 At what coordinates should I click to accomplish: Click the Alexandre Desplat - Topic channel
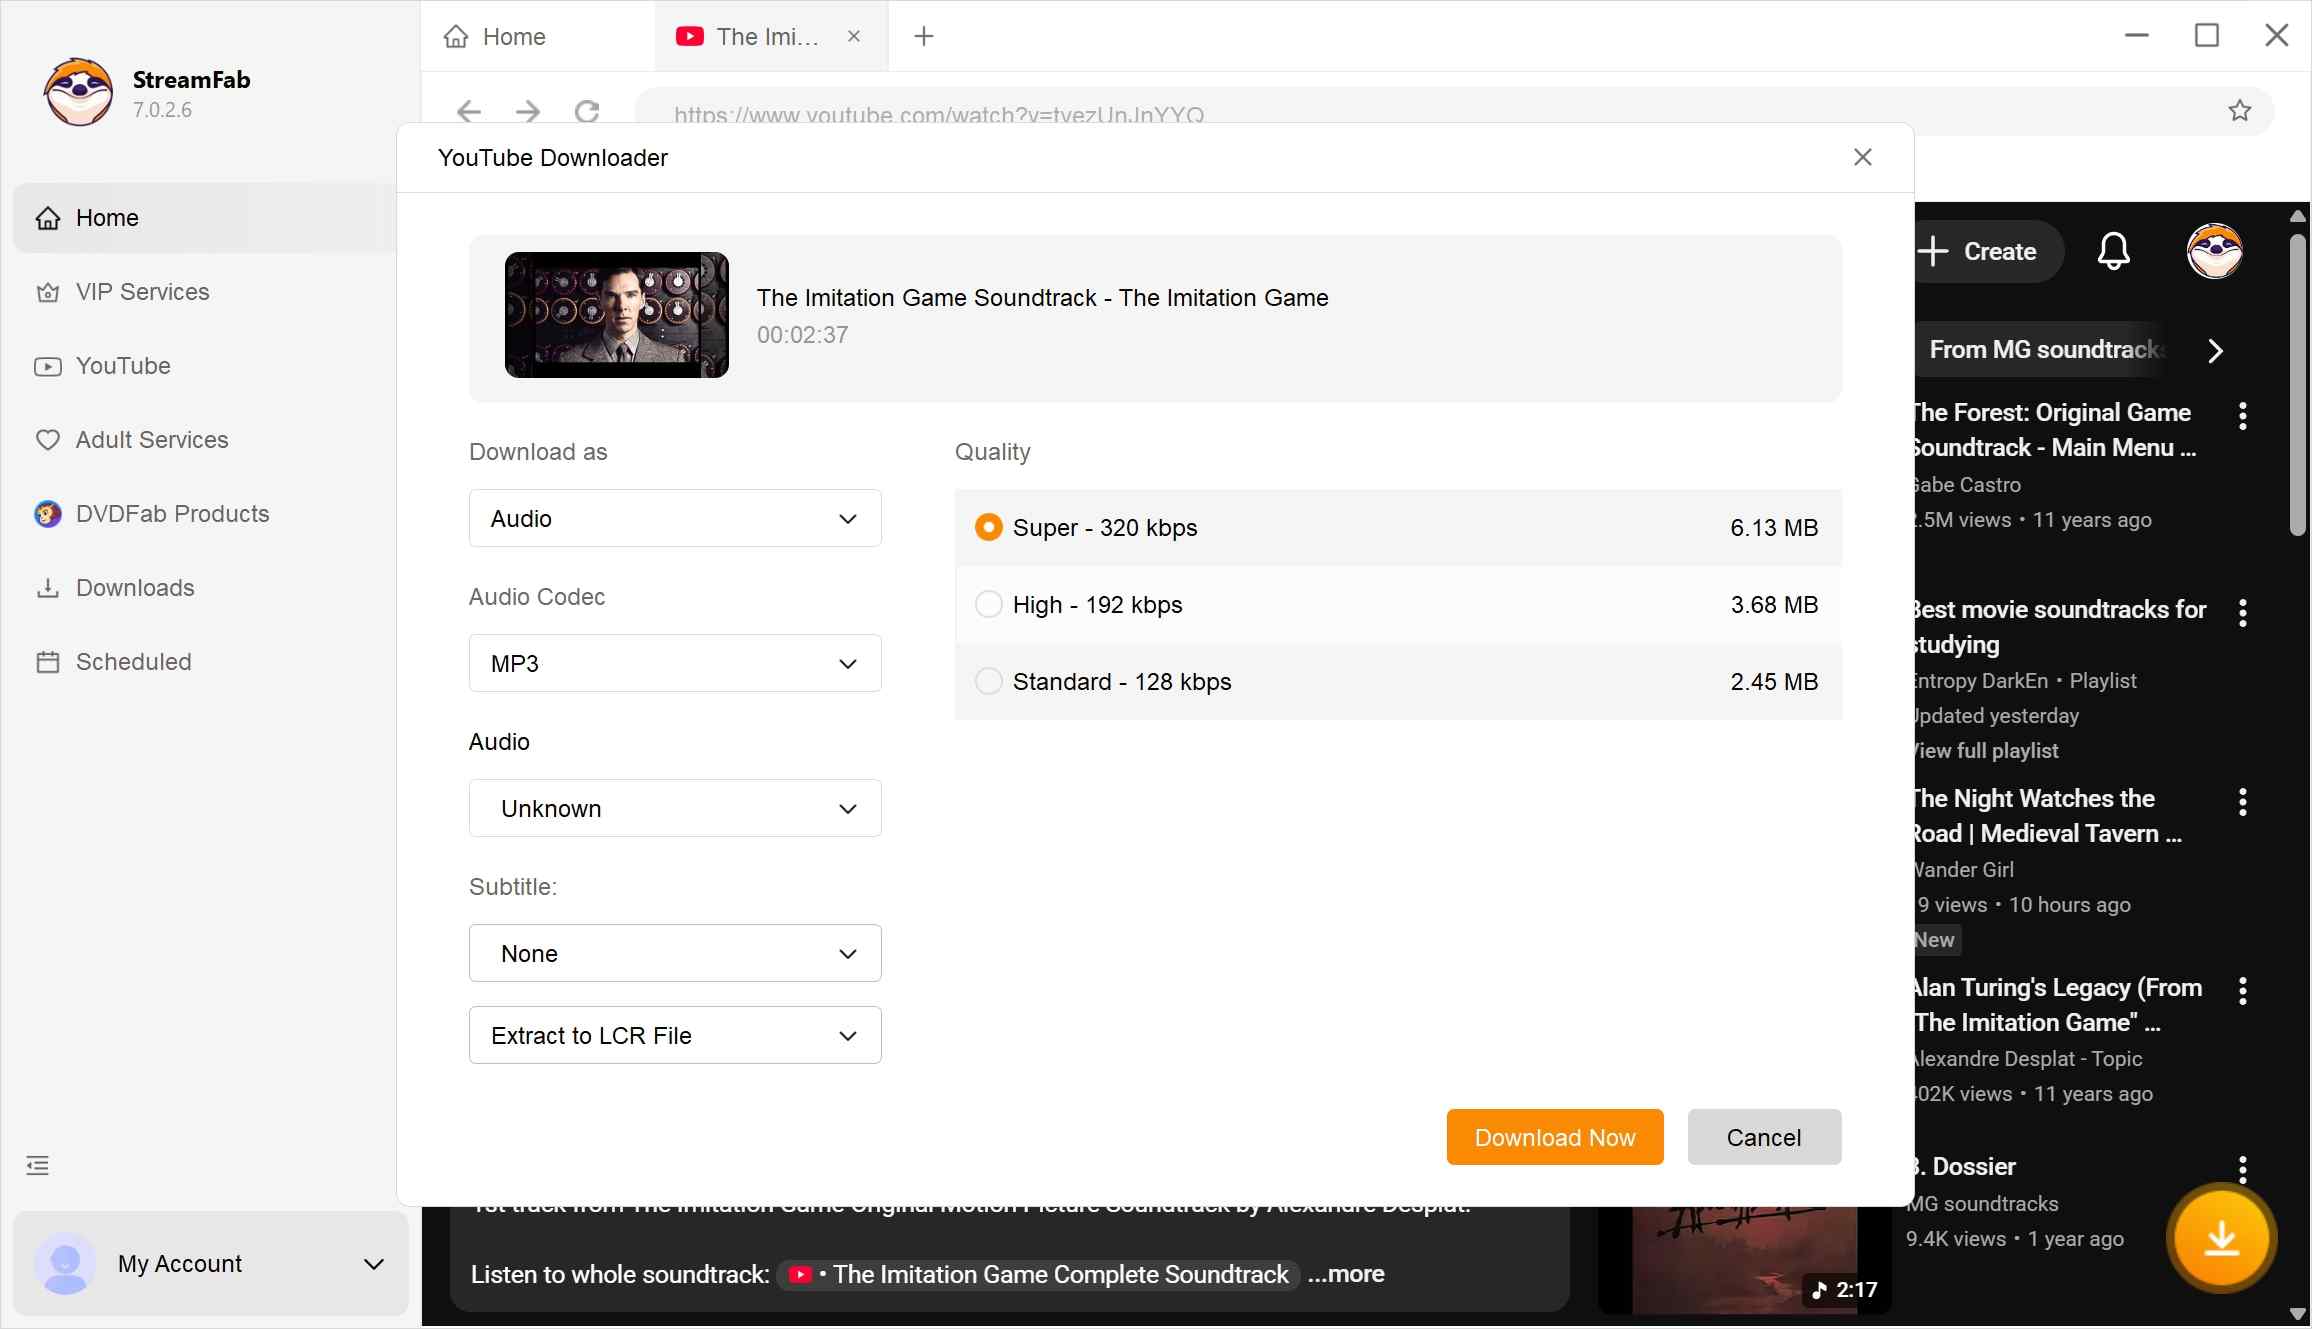coord(2029,1059)
